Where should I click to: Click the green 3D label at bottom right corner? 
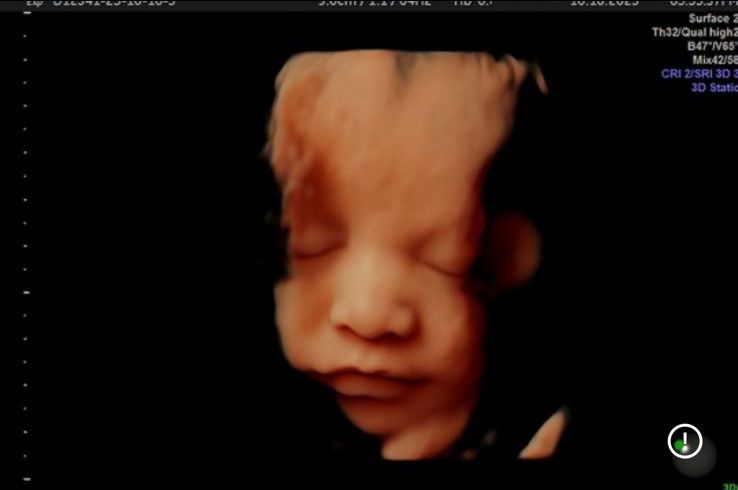point(731,486)
